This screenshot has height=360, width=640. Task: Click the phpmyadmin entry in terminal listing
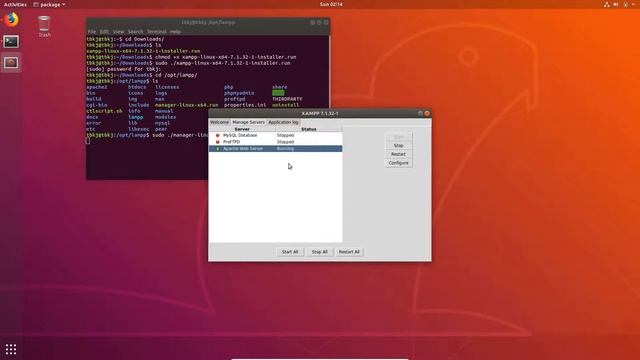click(239, 93)
